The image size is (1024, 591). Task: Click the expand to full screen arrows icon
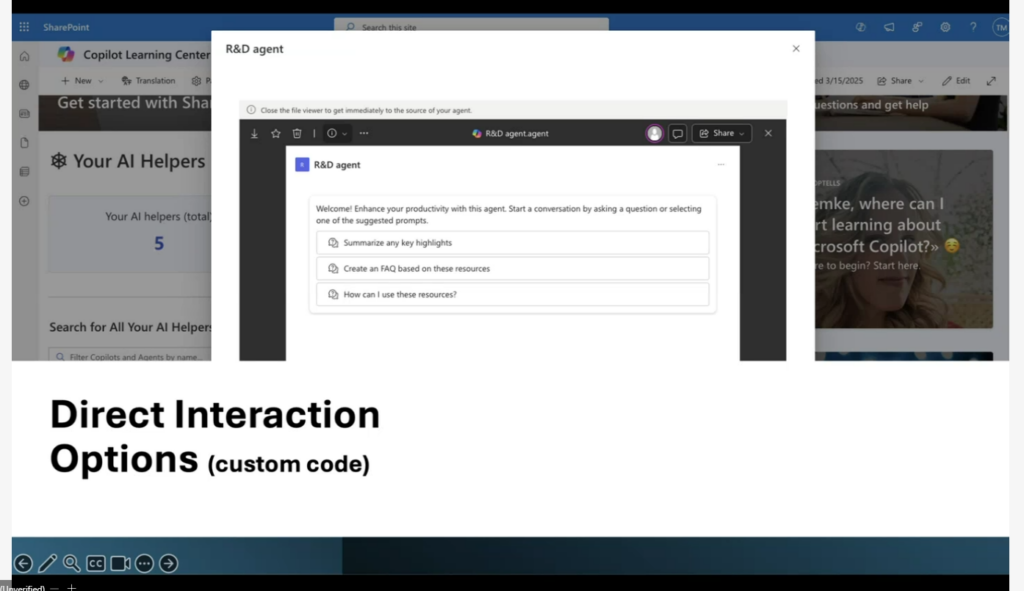coord(991,80)
